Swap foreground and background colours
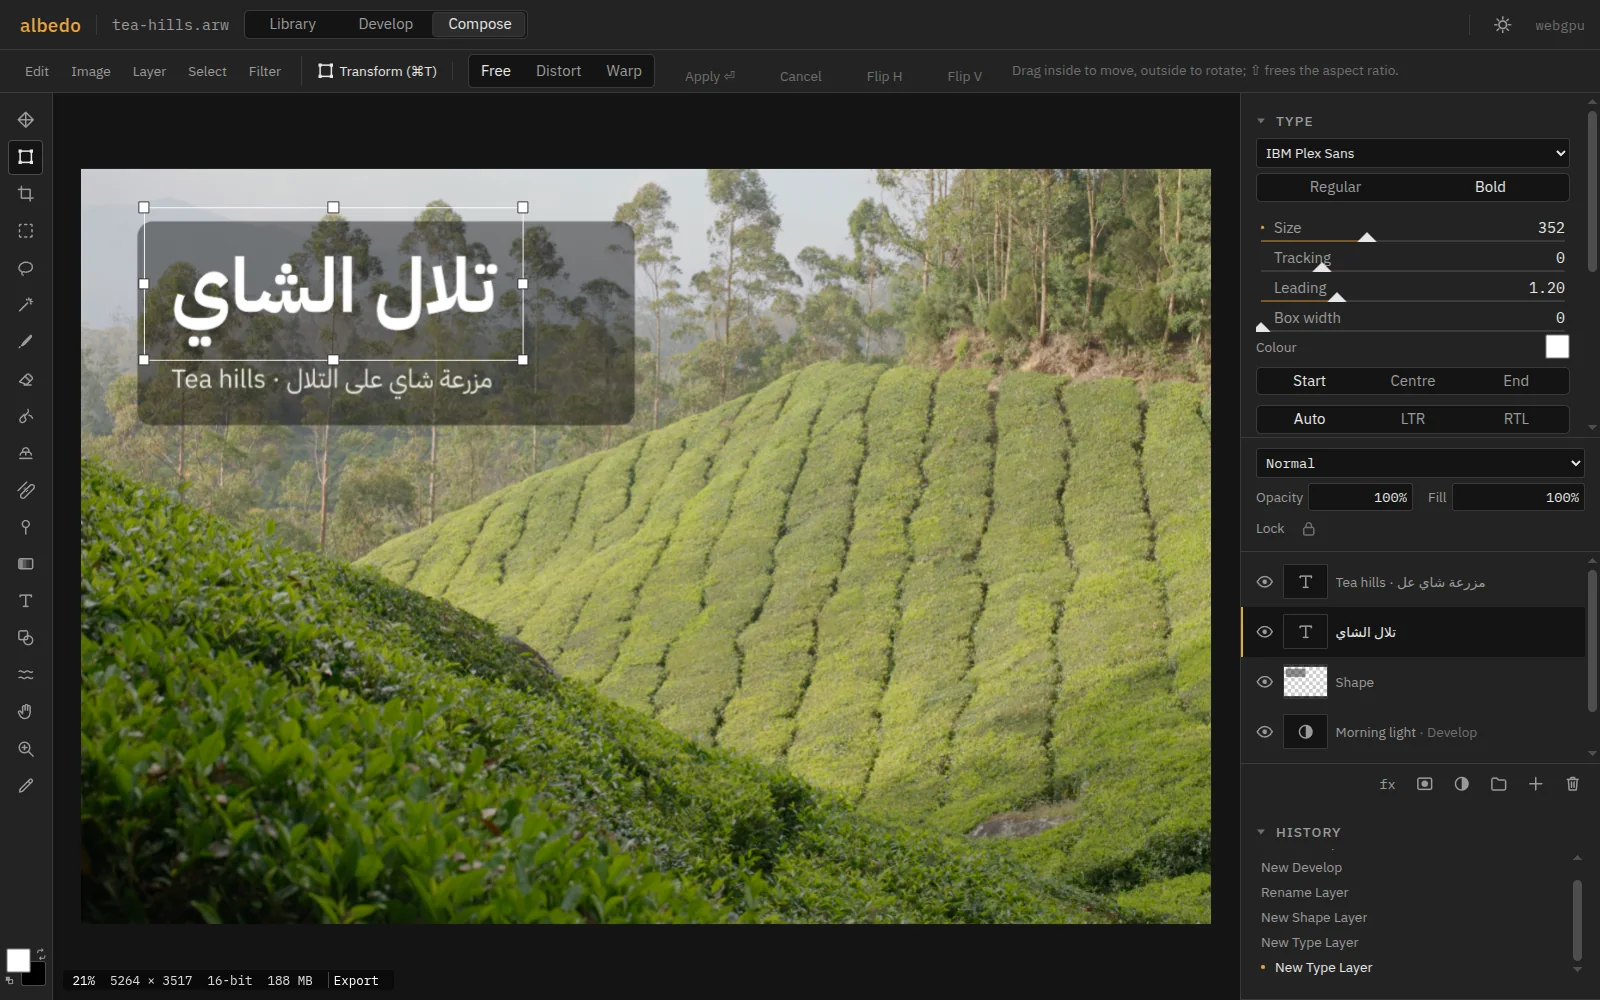 pos(42,953)
